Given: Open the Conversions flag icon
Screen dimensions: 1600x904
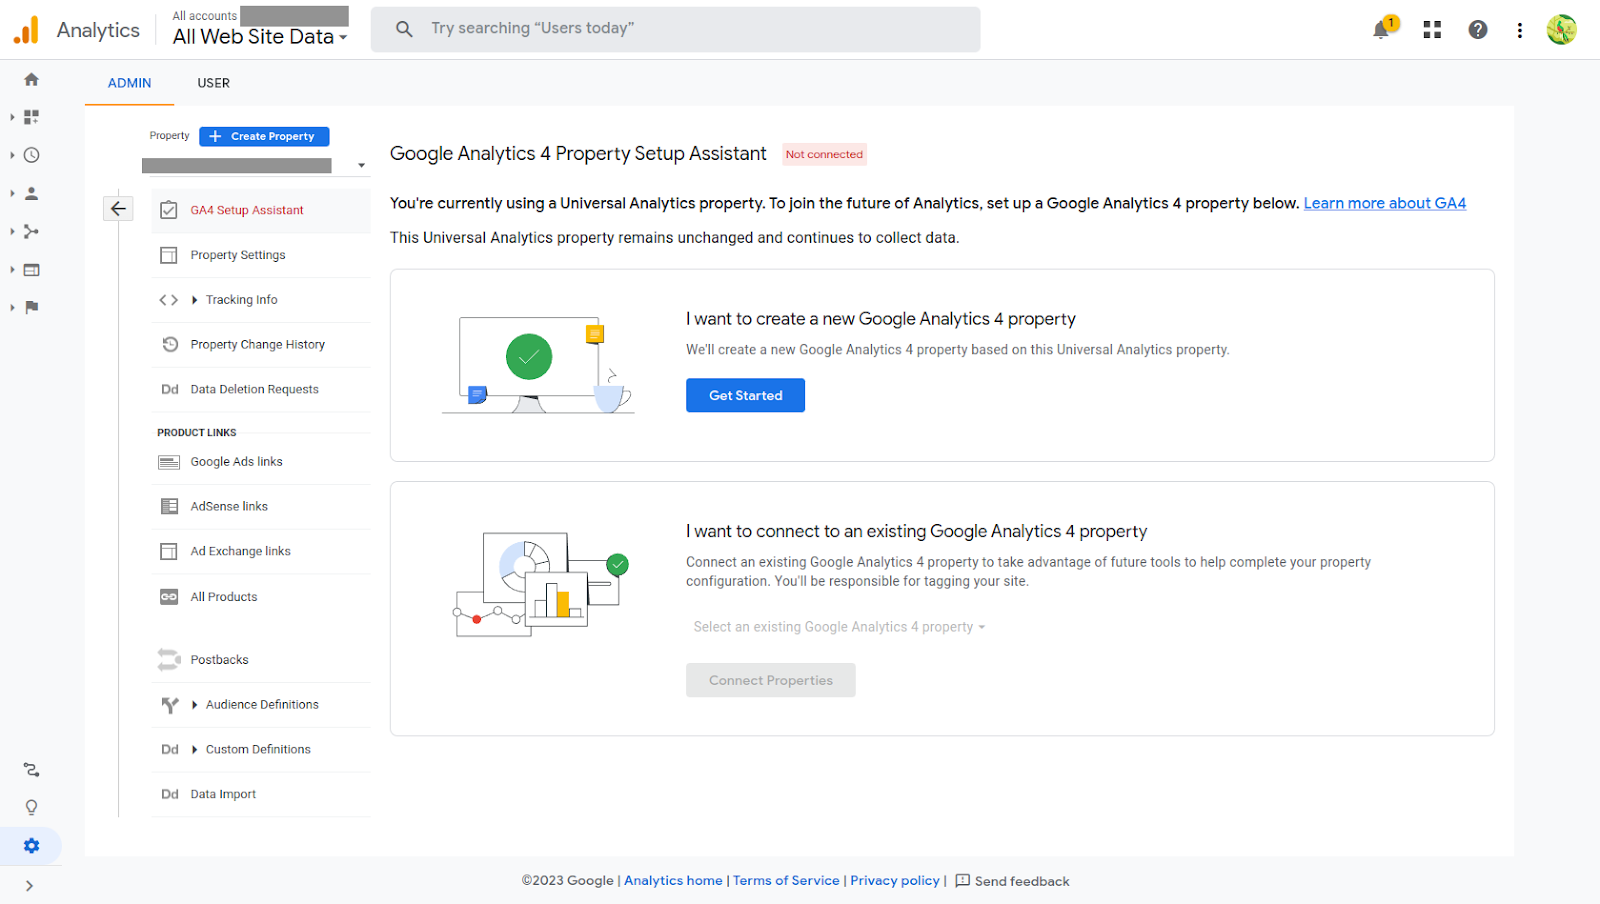Looking at the screenshot, I should (31, 307).
